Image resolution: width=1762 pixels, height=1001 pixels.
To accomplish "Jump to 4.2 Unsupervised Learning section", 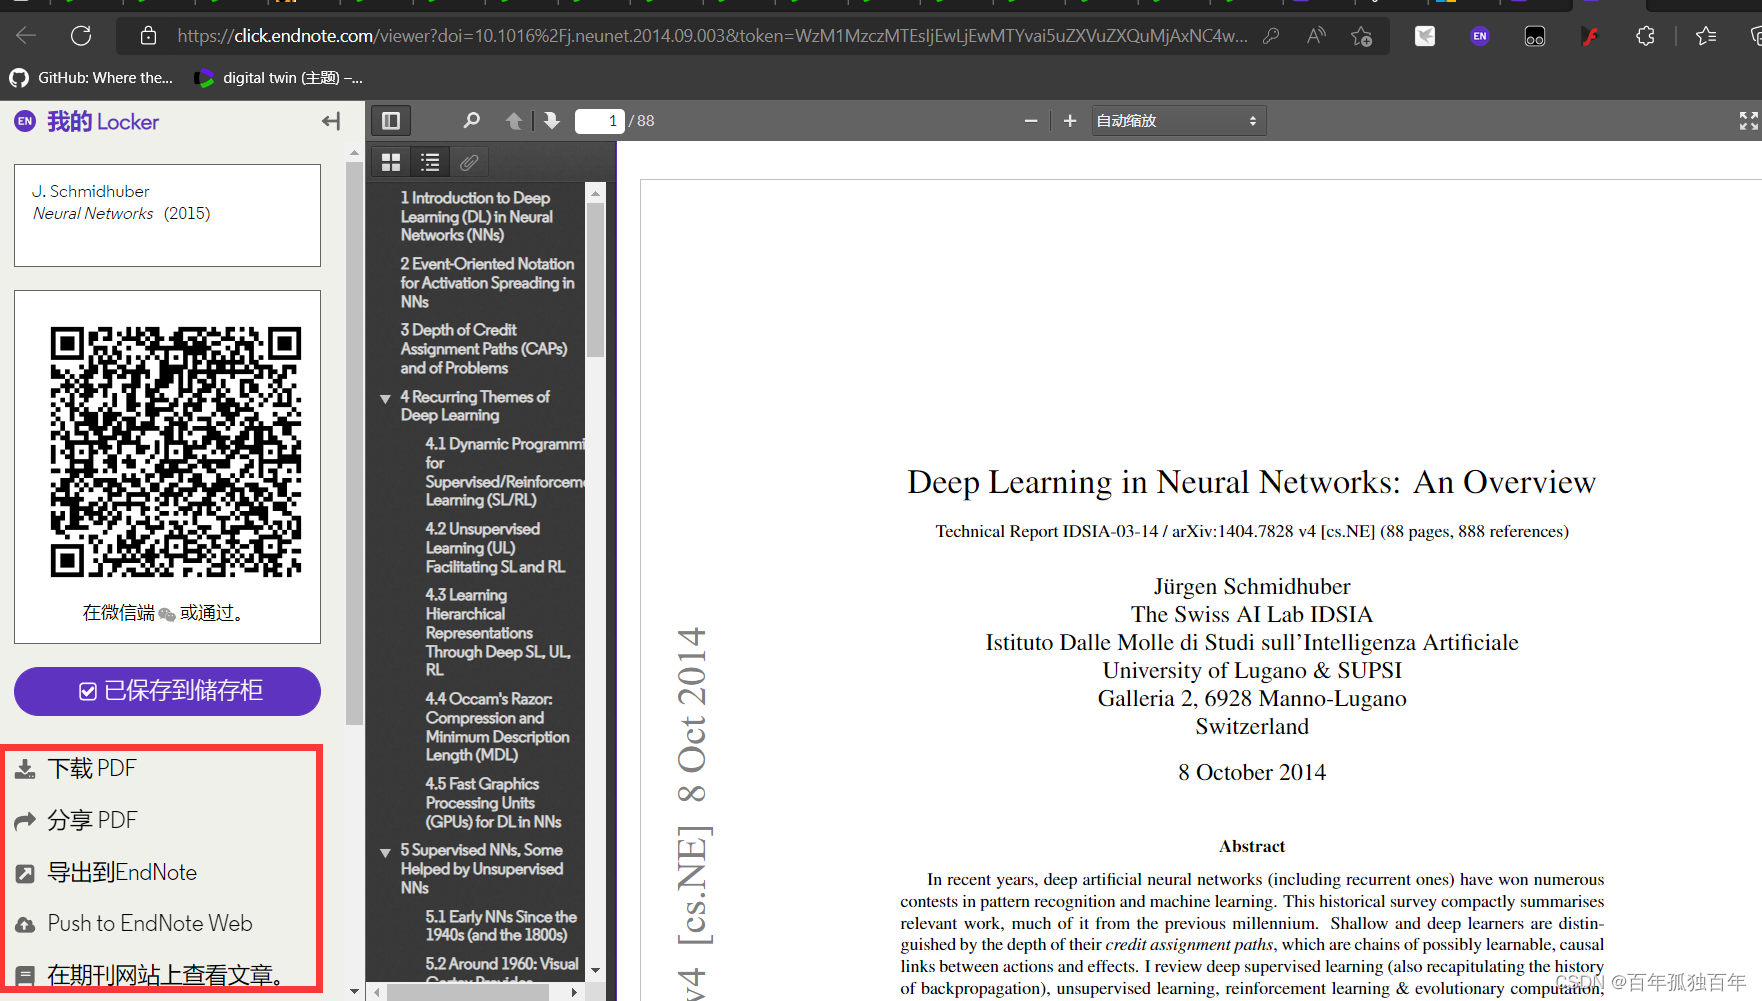I will click(x=495, y=548).
